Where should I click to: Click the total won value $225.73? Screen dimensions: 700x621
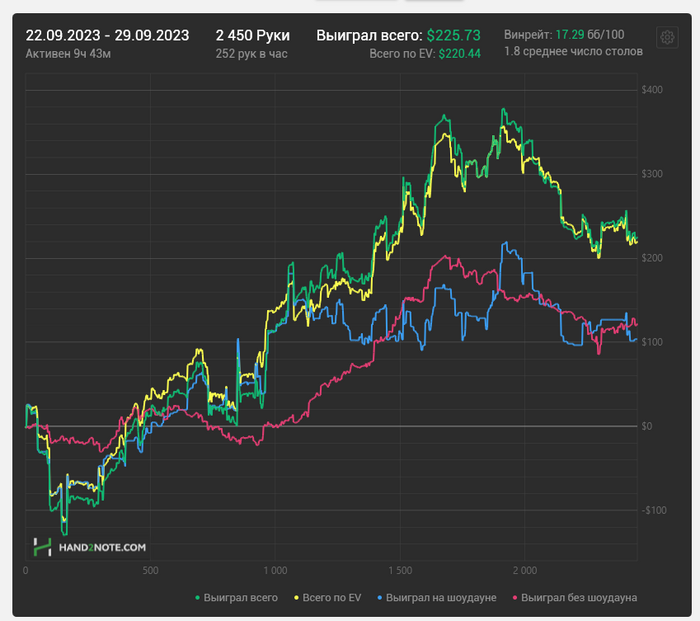coord(454,35)
